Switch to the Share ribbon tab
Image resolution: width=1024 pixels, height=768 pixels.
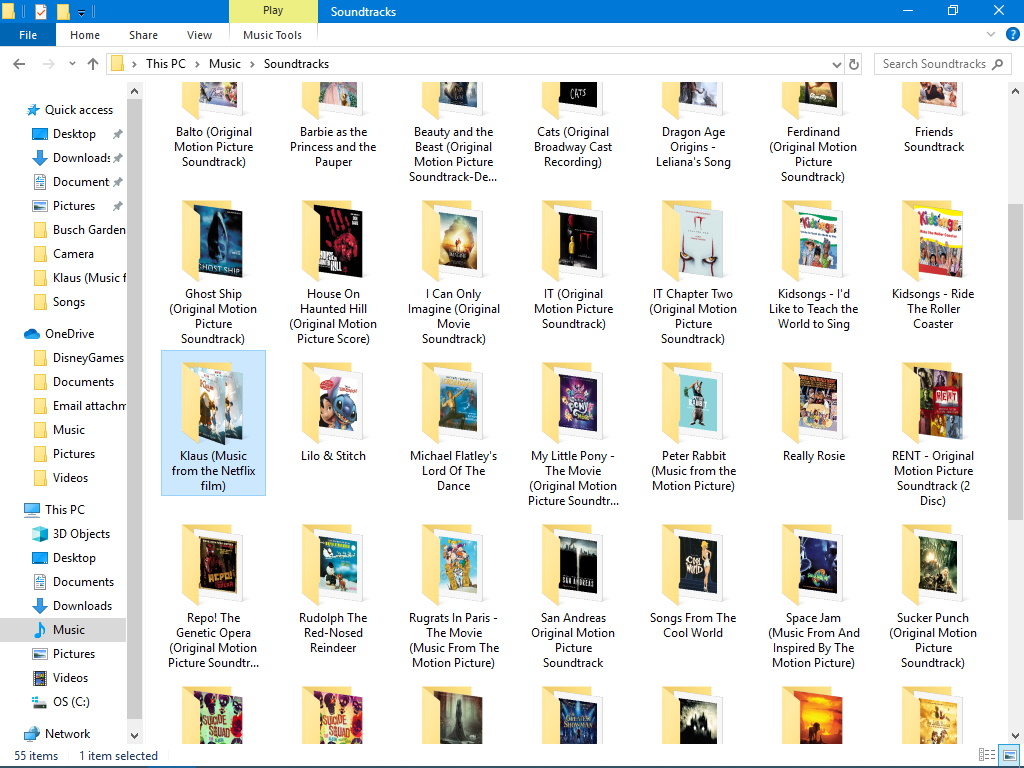pos(143,35)
